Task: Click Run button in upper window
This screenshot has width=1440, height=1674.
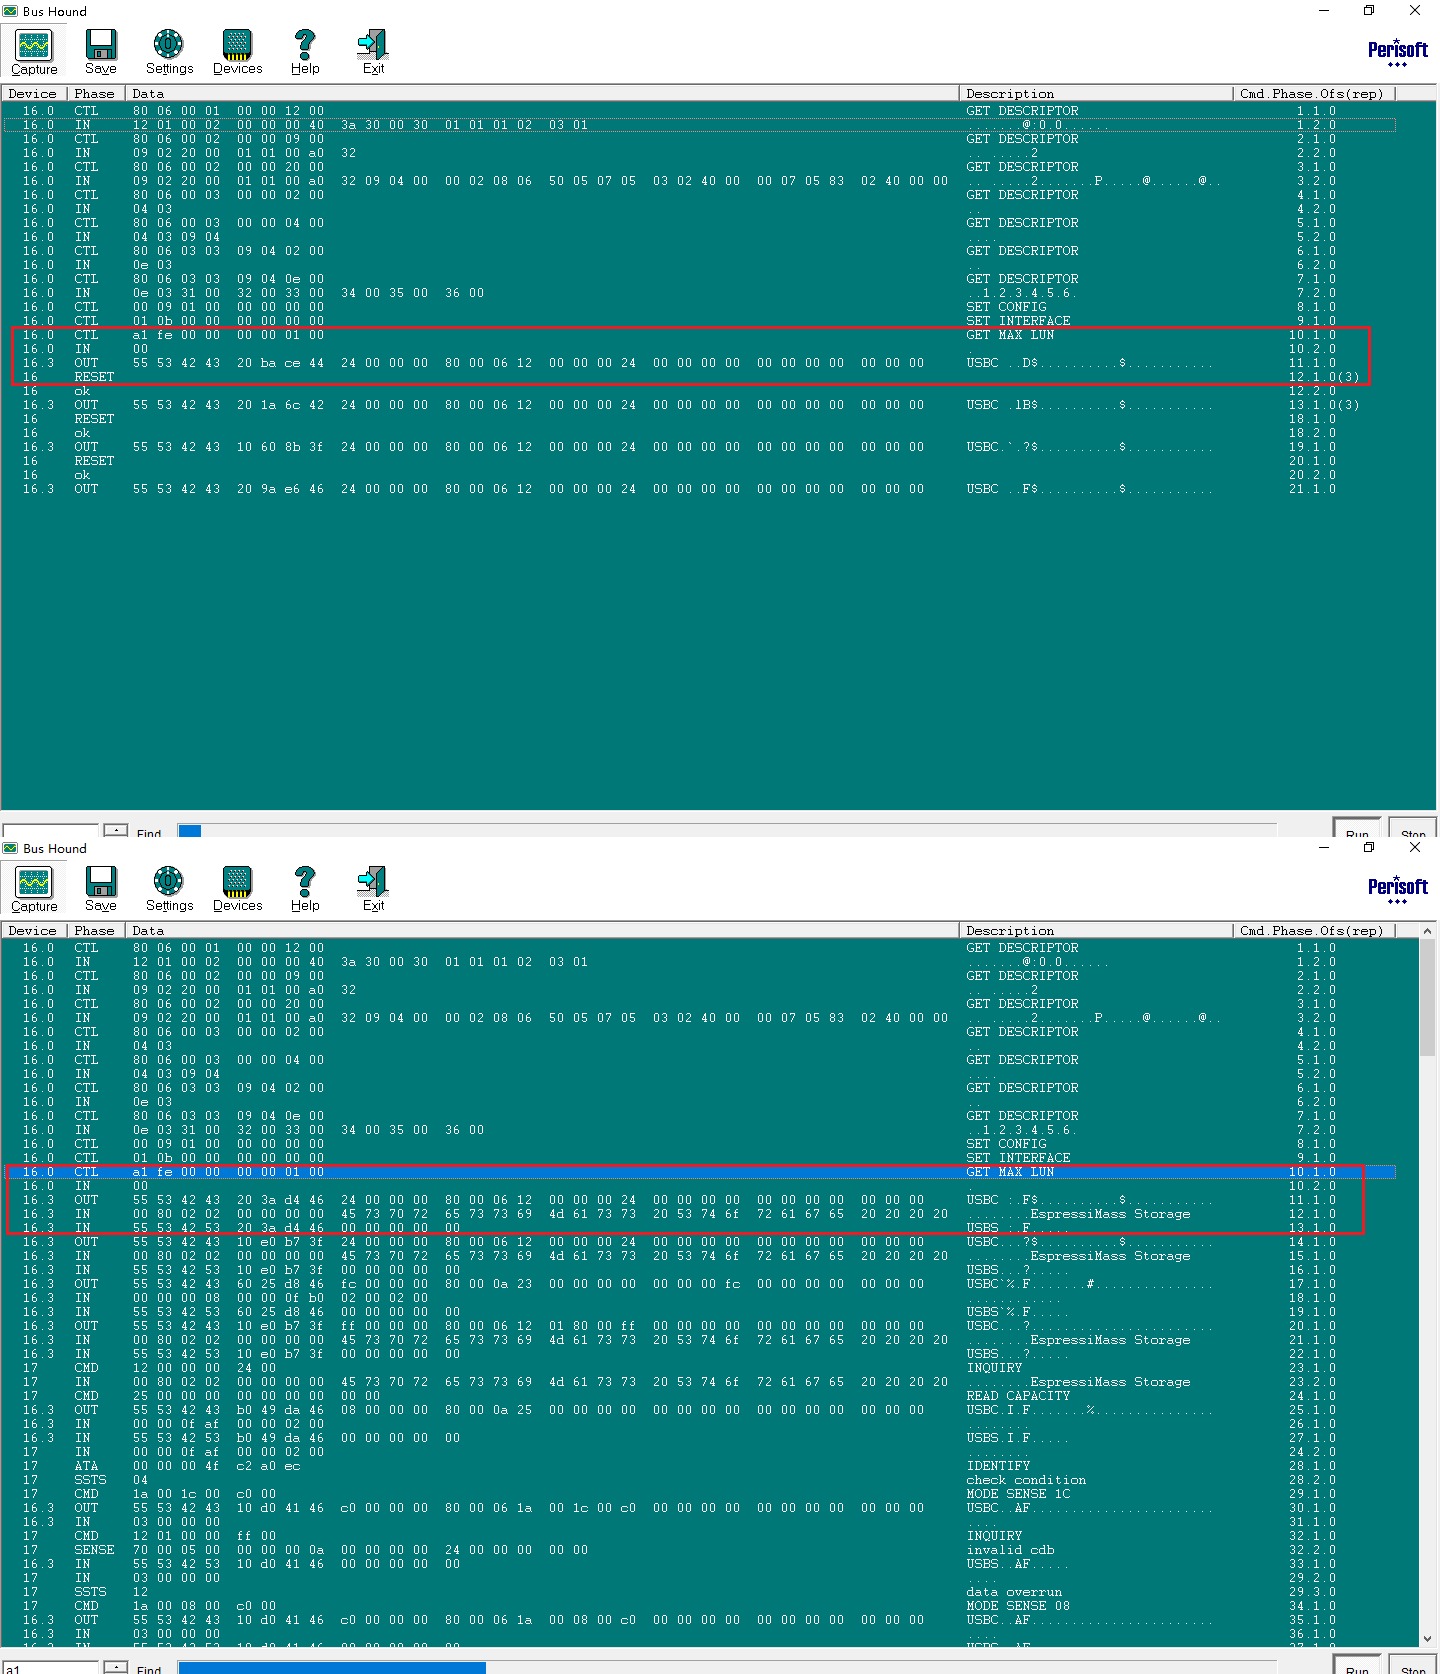Action: pos(1357,828)
